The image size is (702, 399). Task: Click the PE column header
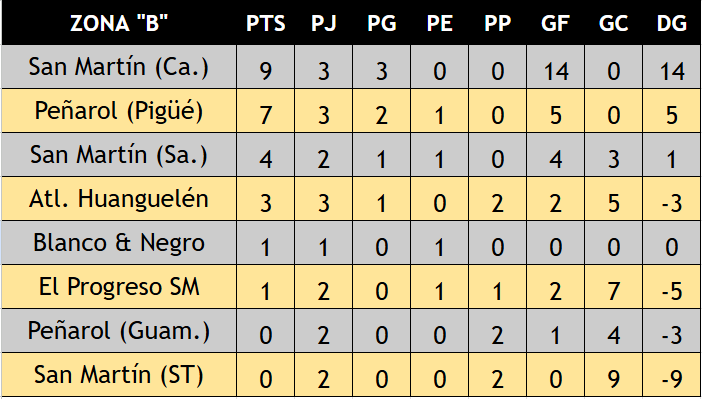(x=439, y=22)
